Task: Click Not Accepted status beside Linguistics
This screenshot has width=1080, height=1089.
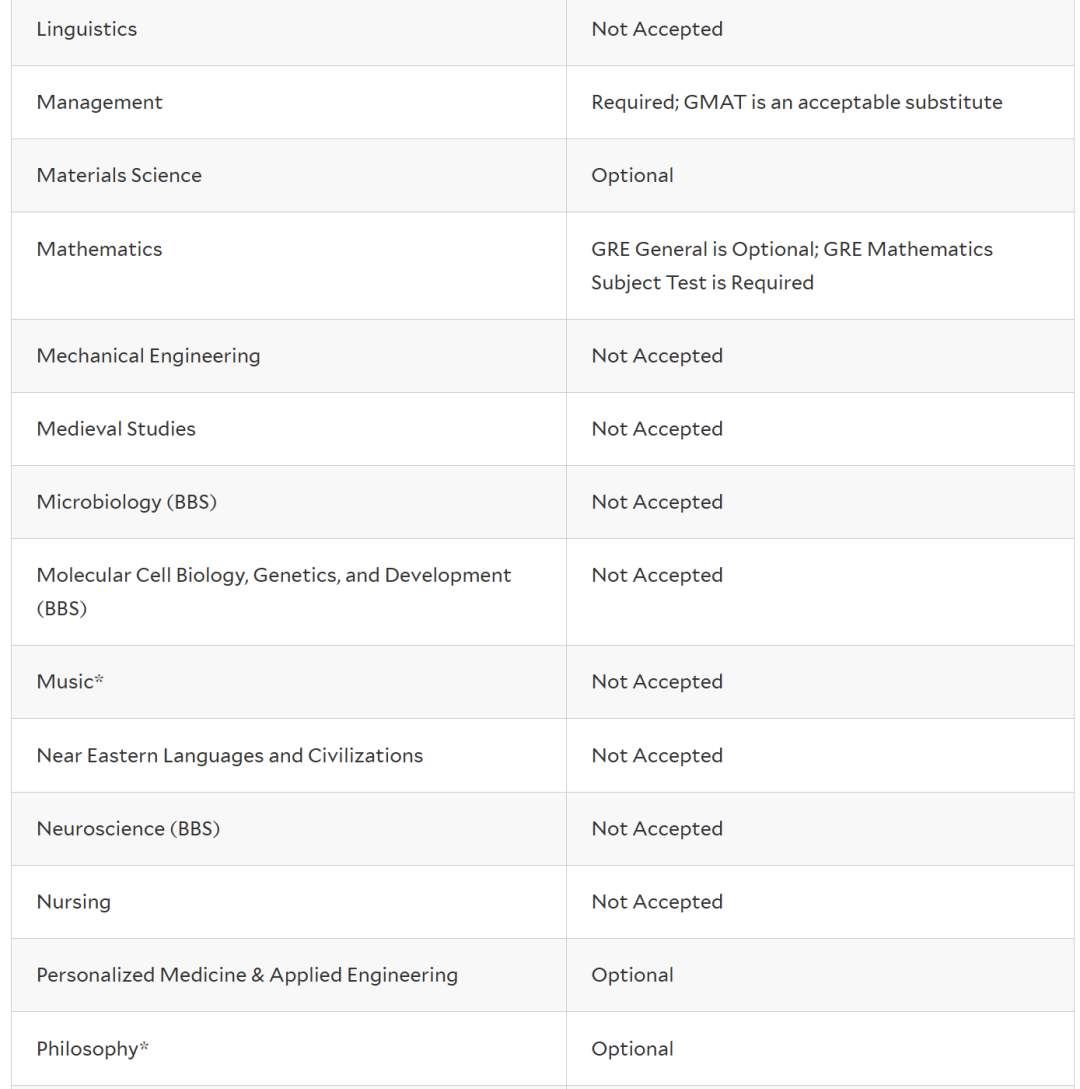Action: 656,29
